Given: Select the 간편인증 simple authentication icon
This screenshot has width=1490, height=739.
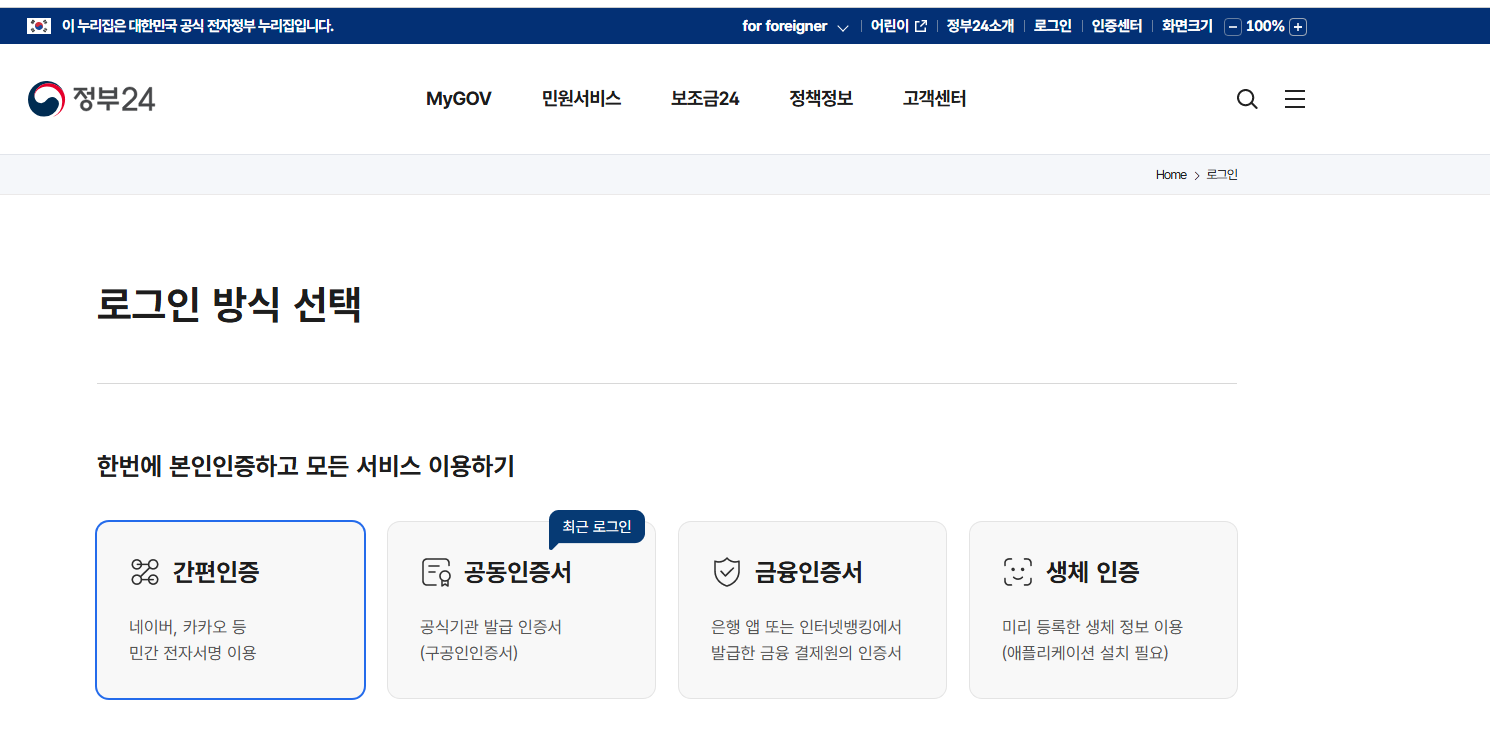Looking at the screenshot, I should [x=143, y=572].
